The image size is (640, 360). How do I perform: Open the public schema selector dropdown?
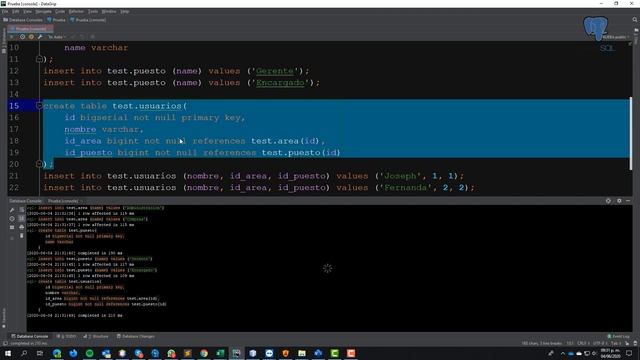[x=616, y=37]
